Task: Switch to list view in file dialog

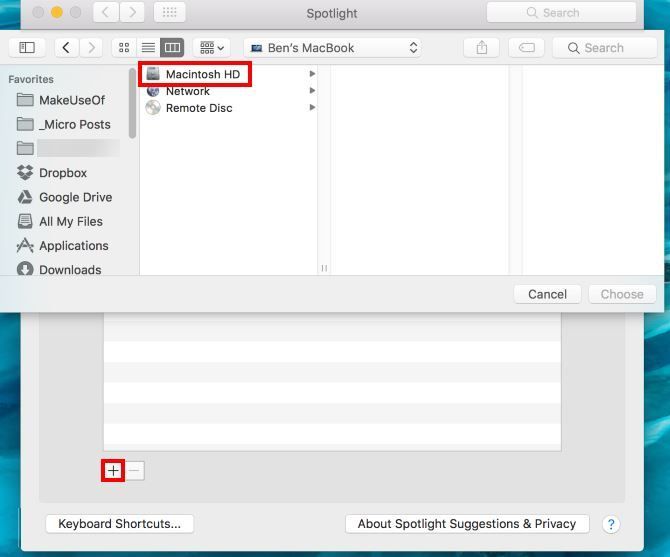Action: click(x=148, y=48)
